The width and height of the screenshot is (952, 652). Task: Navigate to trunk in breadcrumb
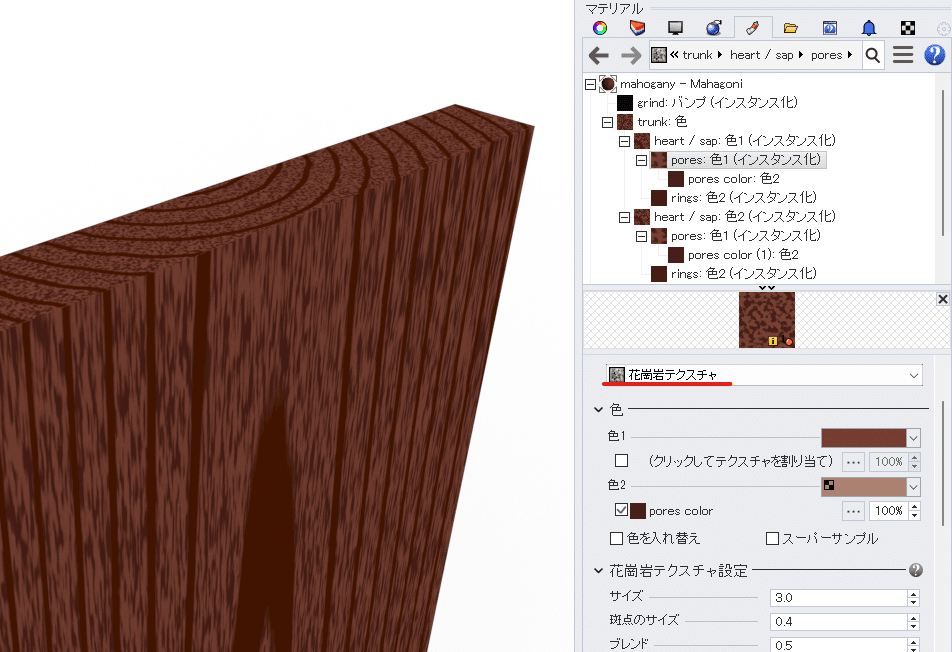tap(697, 55)
